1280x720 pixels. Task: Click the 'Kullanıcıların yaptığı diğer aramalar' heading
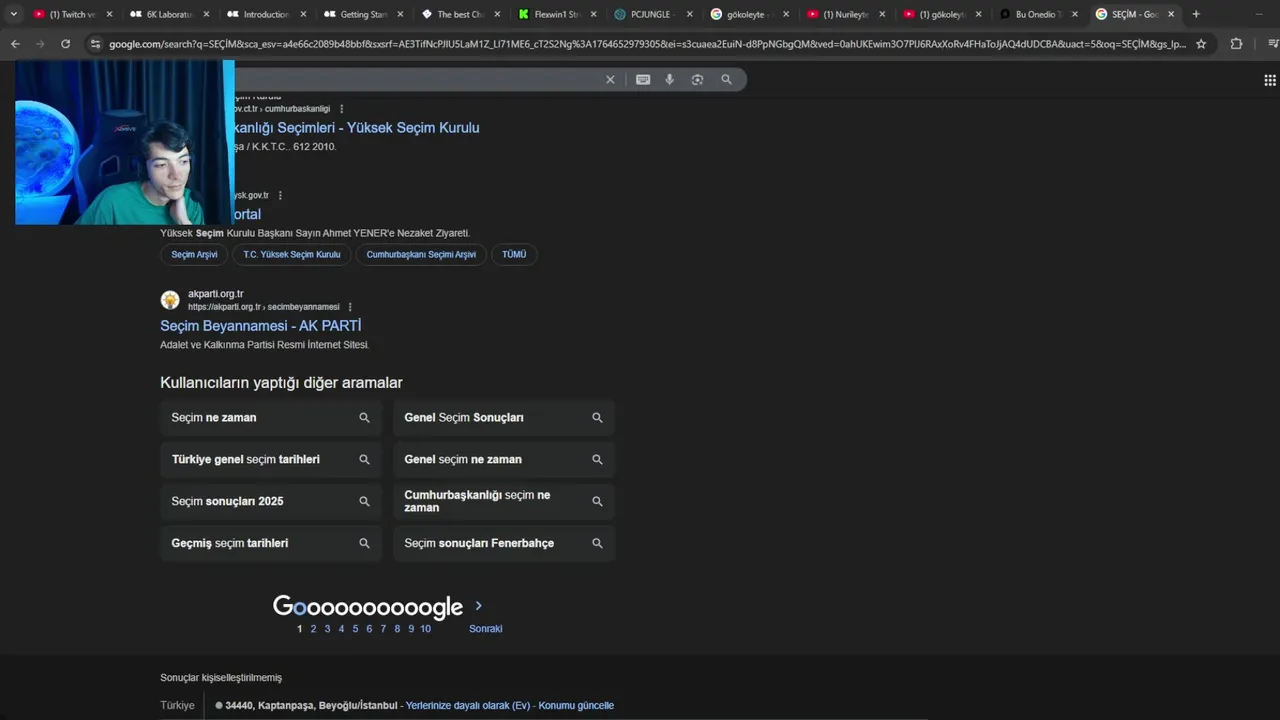click(281, 383)
